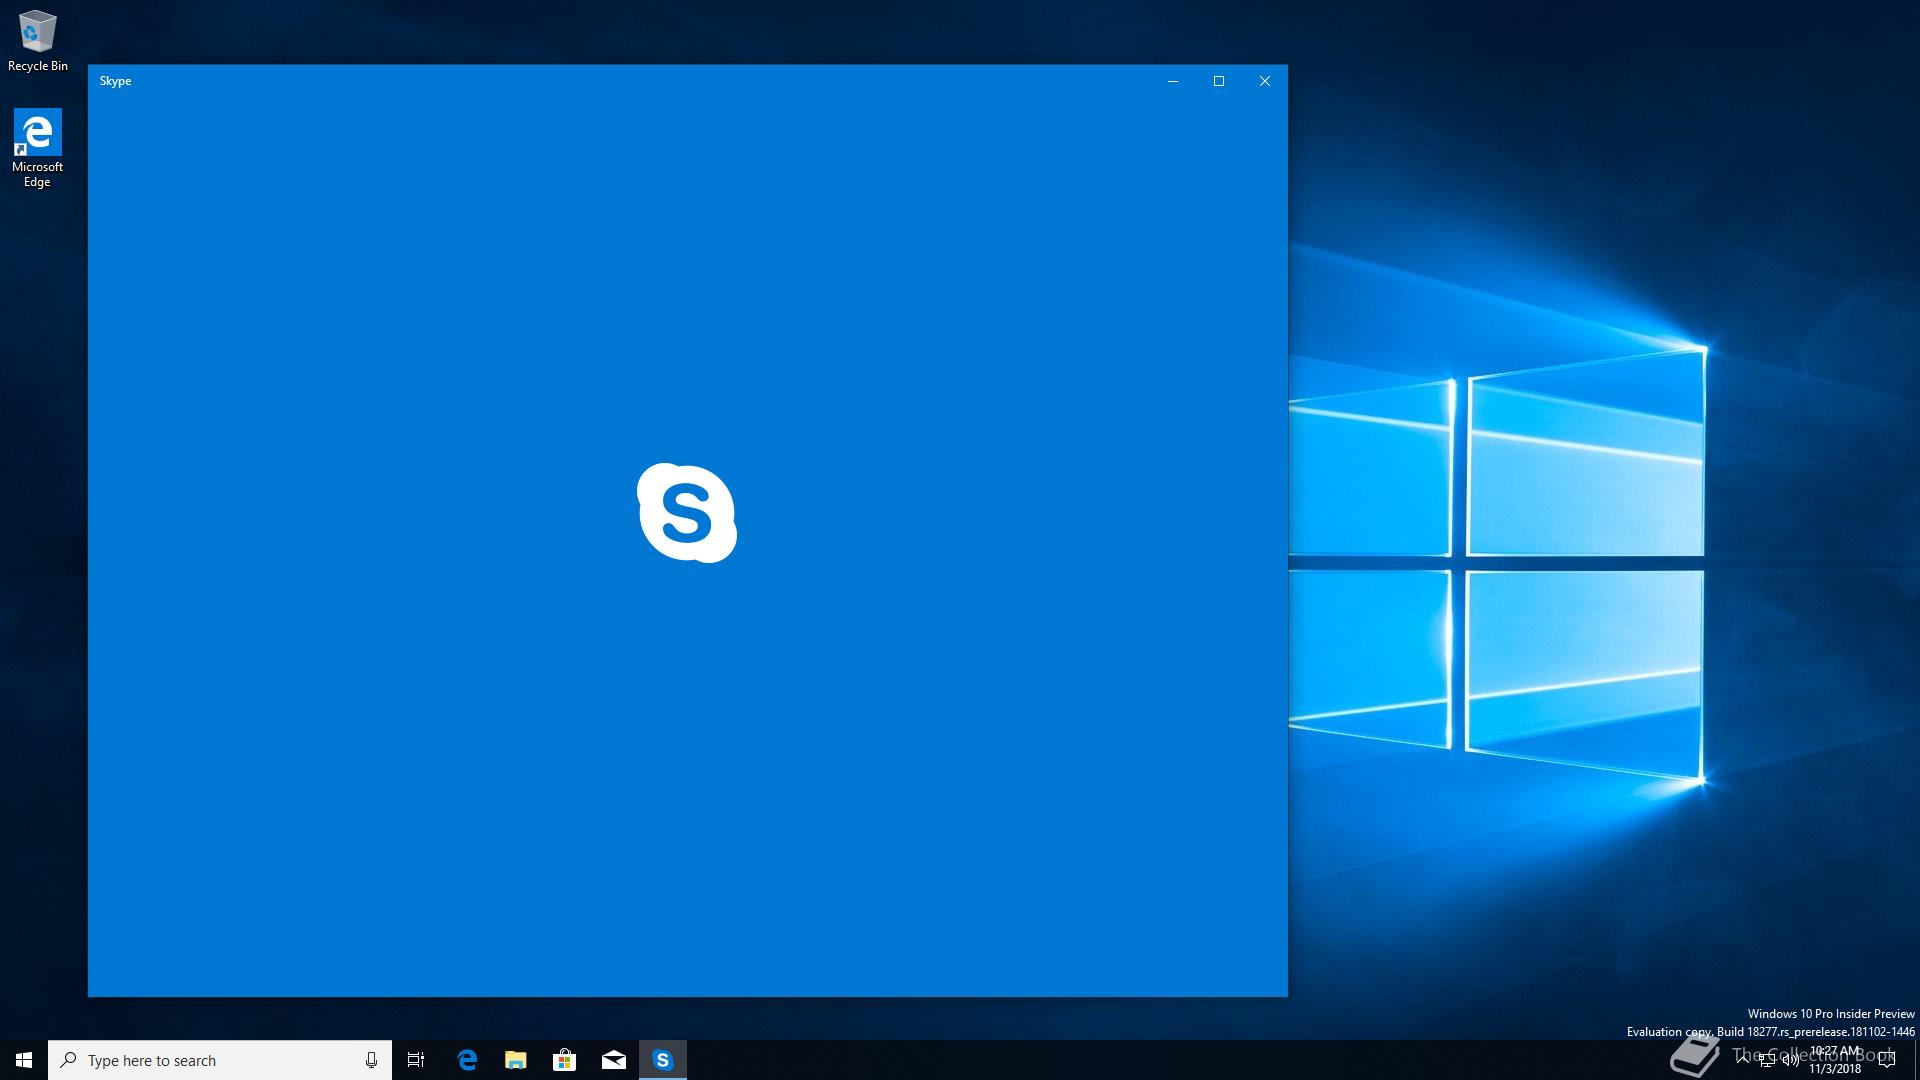Select the Skype taskbar button
The height and width of the screenshot is (1080, 1920).
coord(663,1060)
